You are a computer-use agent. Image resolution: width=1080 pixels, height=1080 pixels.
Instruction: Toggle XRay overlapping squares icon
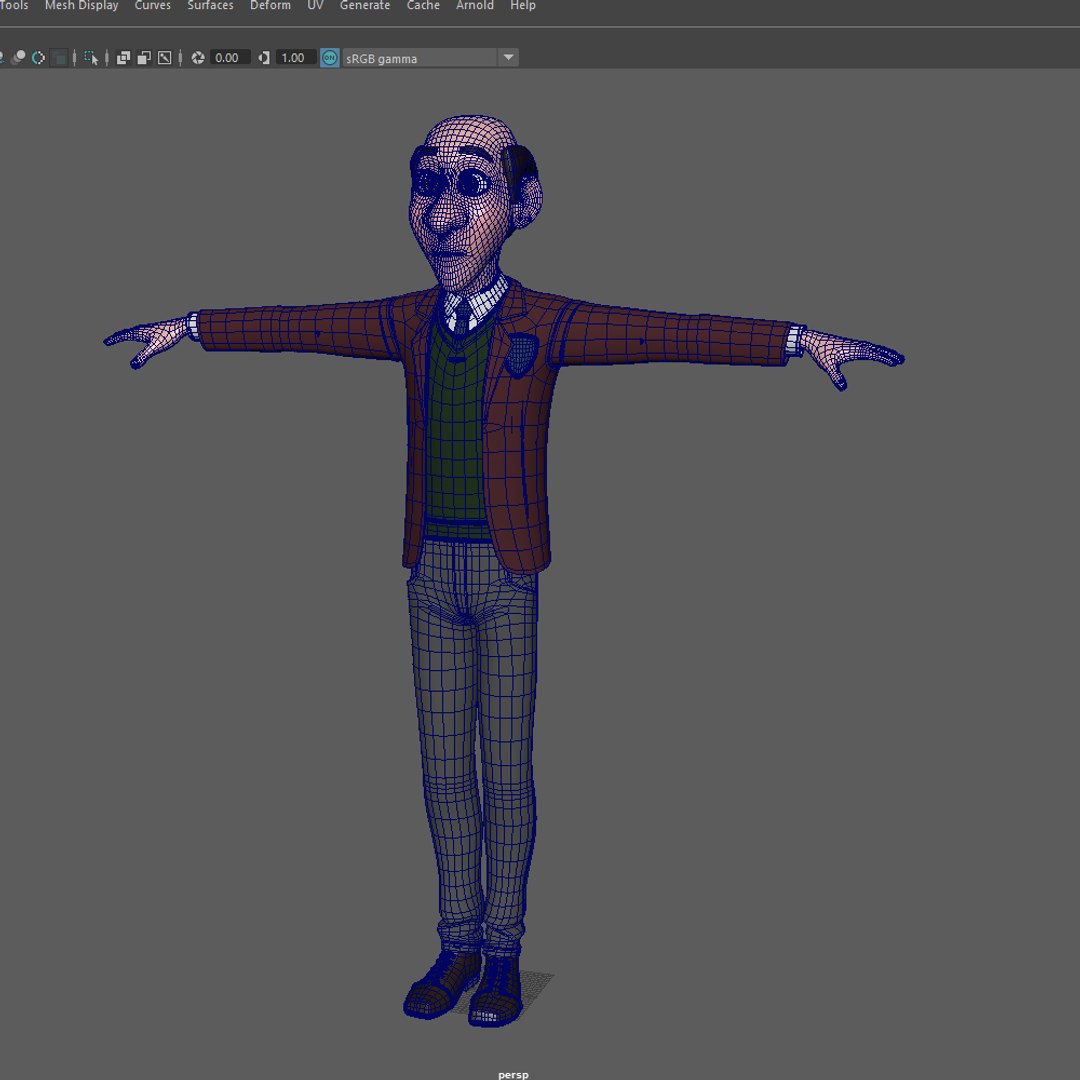123,58
